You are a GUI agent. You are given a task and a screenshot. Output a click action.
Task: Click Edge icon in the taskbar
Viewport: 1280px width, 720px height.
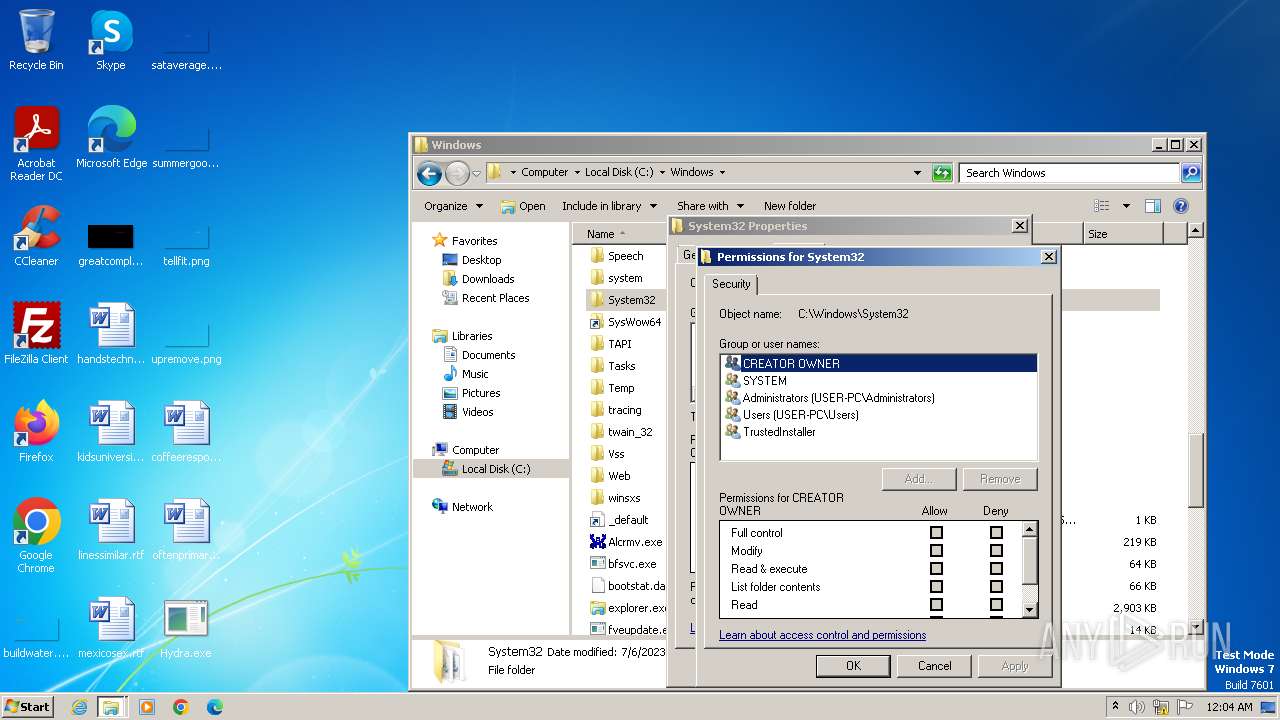point(214,707)
